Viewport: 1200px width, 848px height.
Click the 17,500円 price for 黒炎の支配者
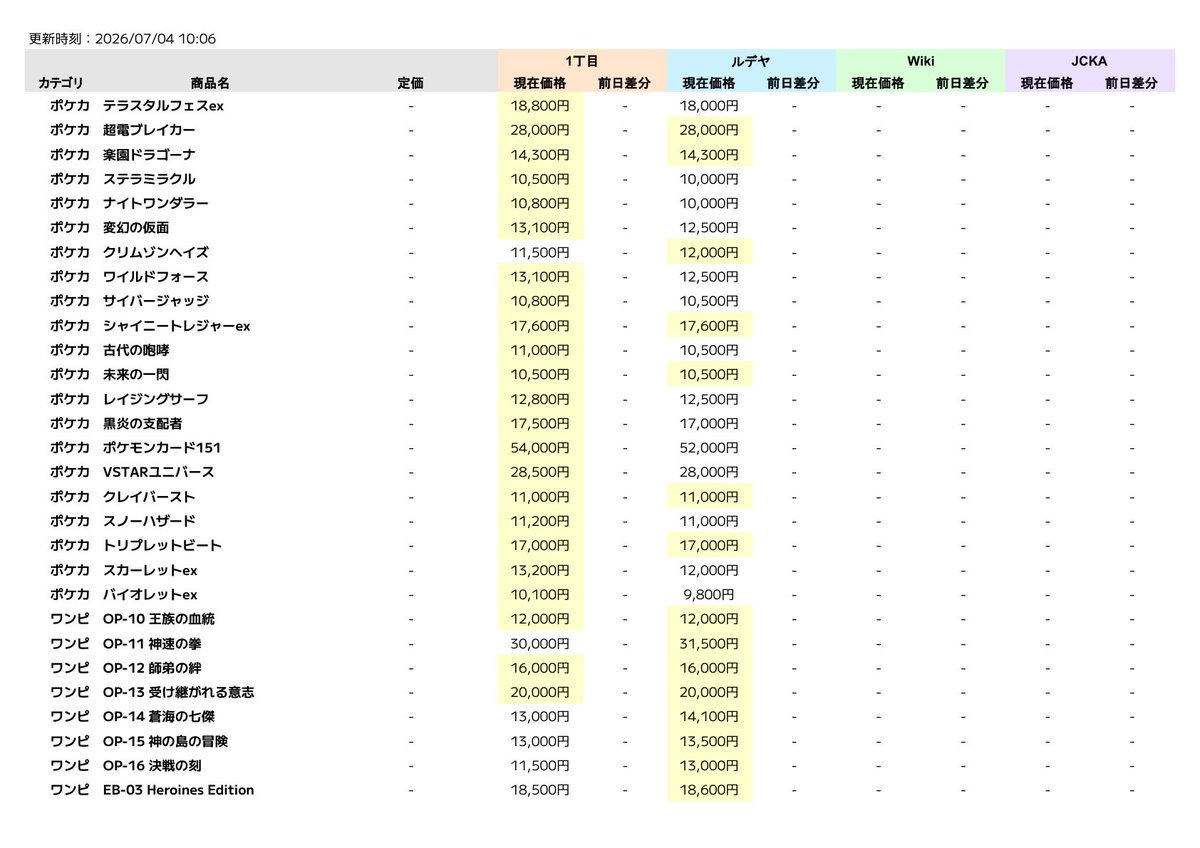tap(540, 423)
